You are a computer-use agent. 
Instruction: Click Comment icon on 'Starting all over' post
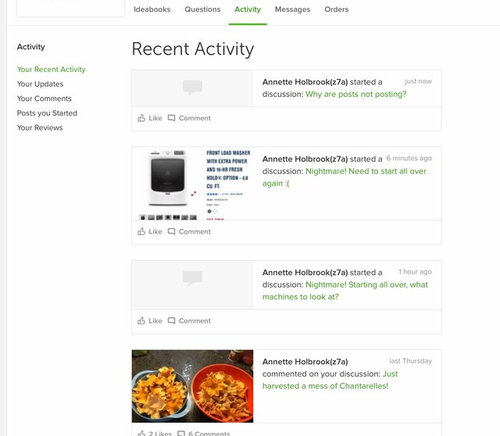[171, 321]
